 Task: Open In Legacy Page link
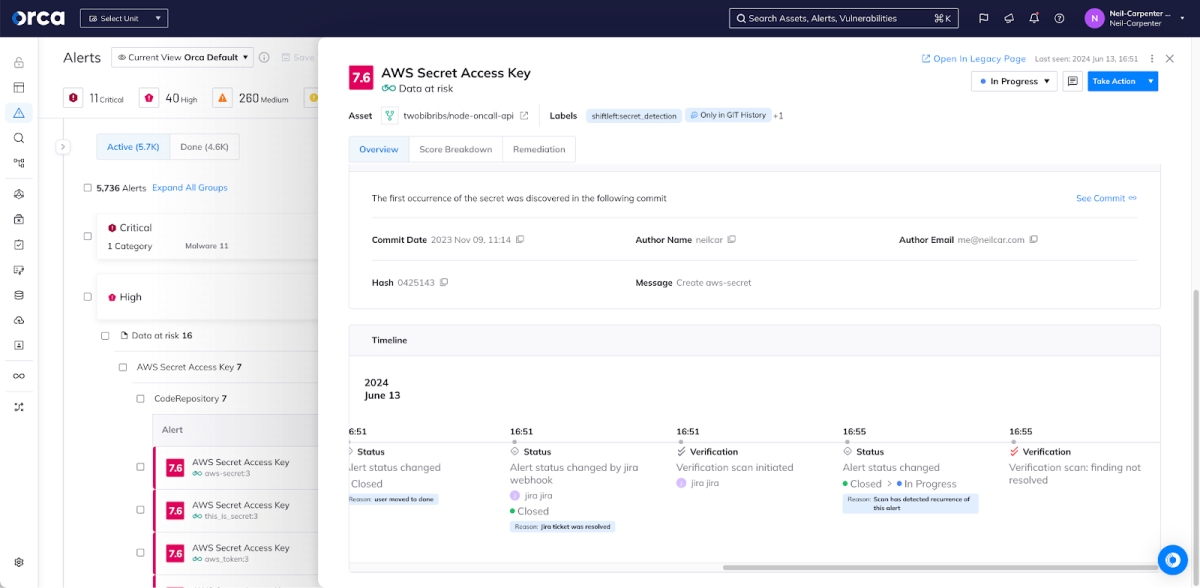coord(974,59)
